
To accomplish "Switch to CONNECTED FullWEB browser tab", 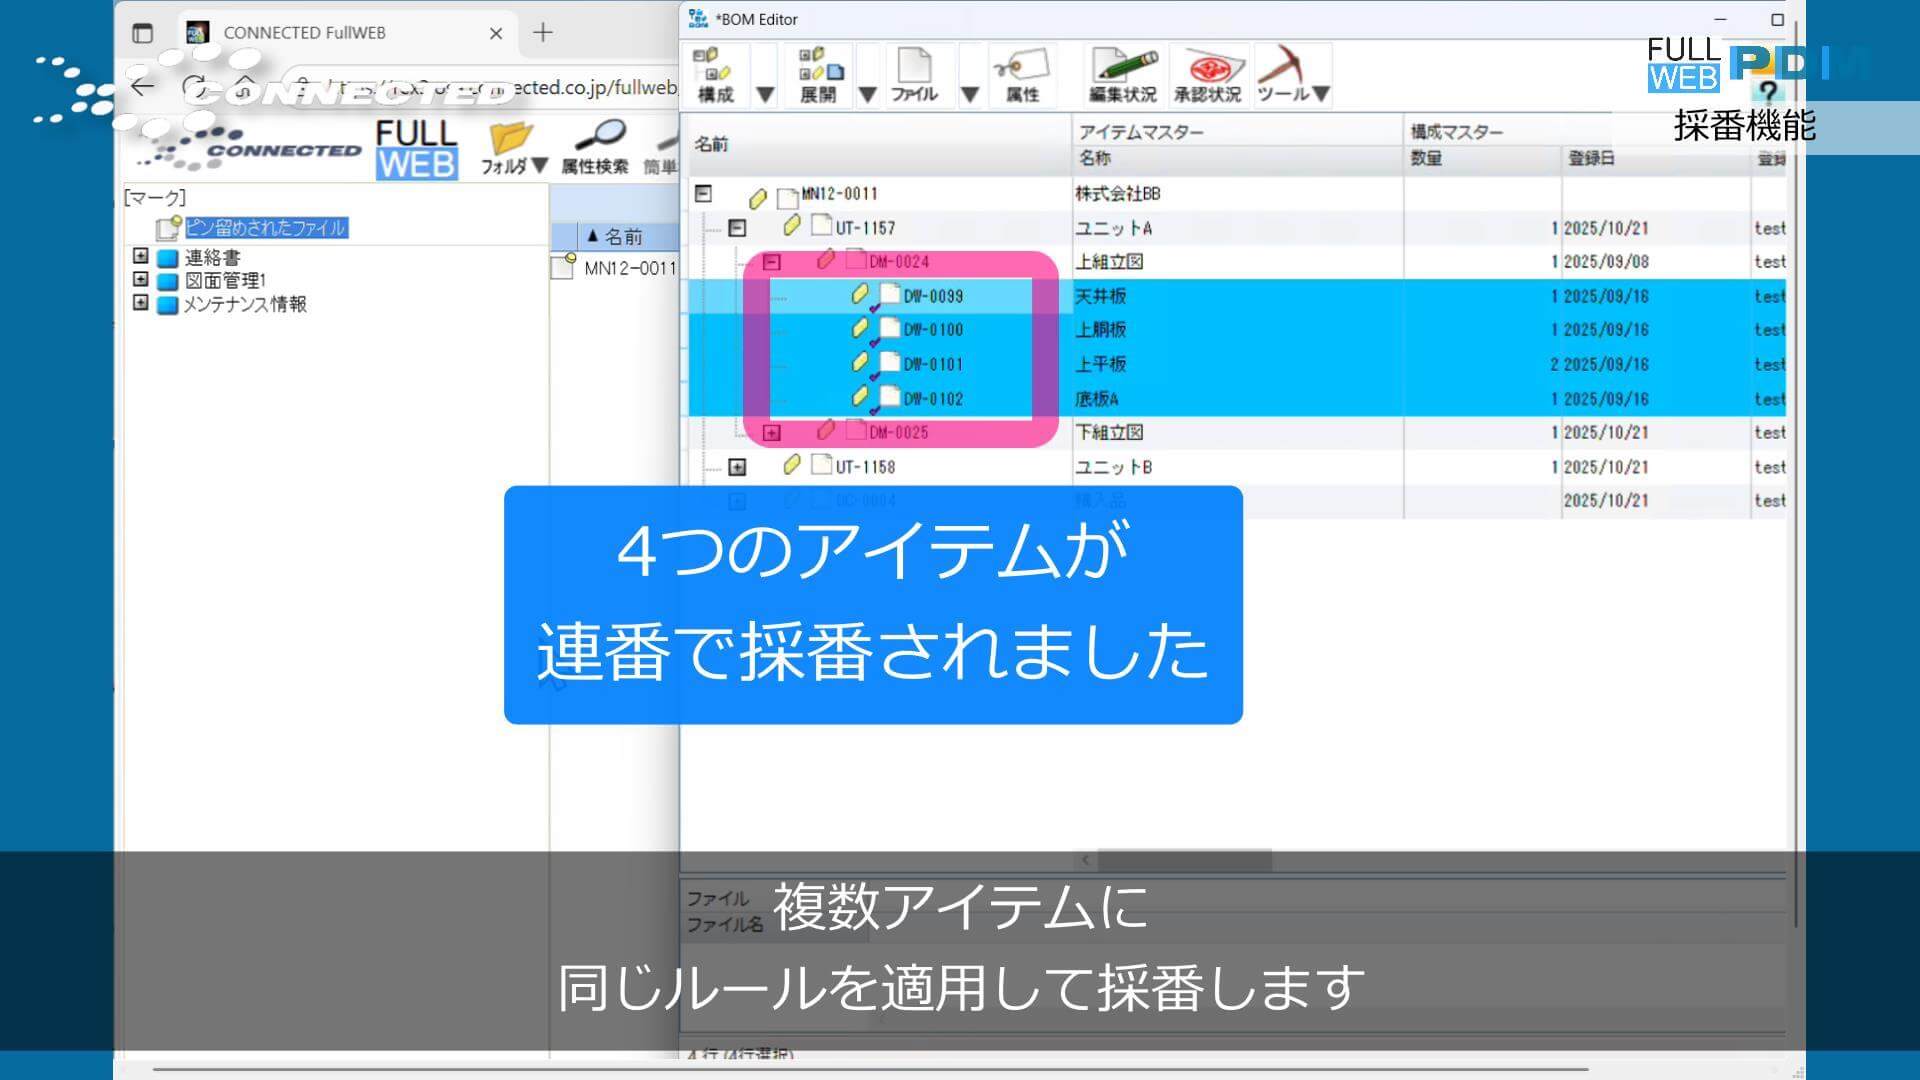I will (304, 33).
